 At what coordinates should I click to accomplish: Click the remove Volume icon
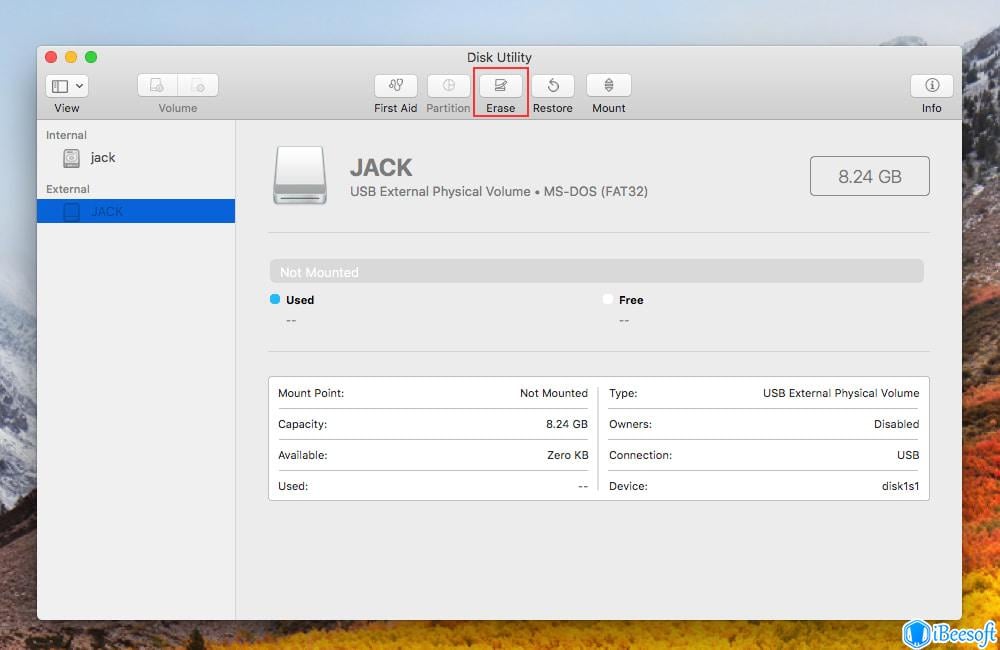[x=197, y=84]
